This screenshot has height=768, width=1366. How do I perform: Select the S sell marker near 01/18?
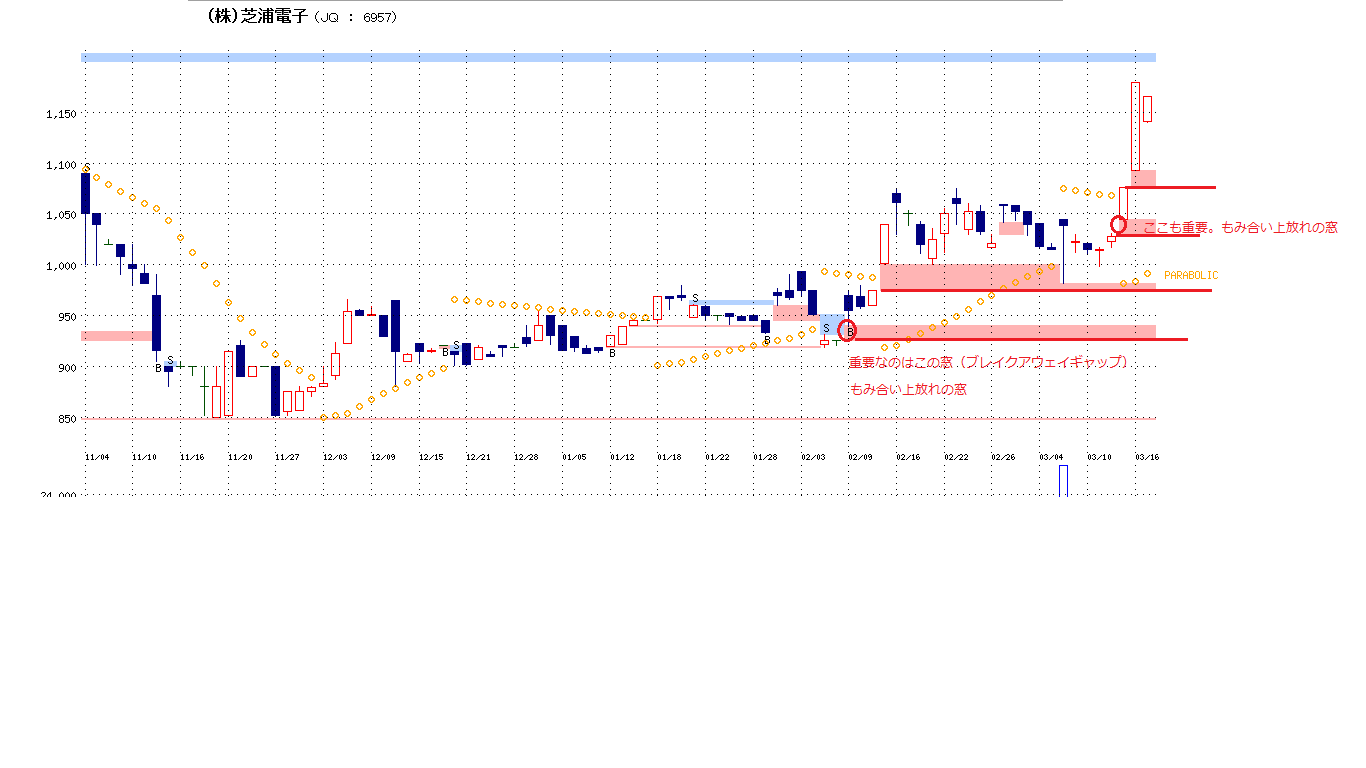[x=694, y=298]
